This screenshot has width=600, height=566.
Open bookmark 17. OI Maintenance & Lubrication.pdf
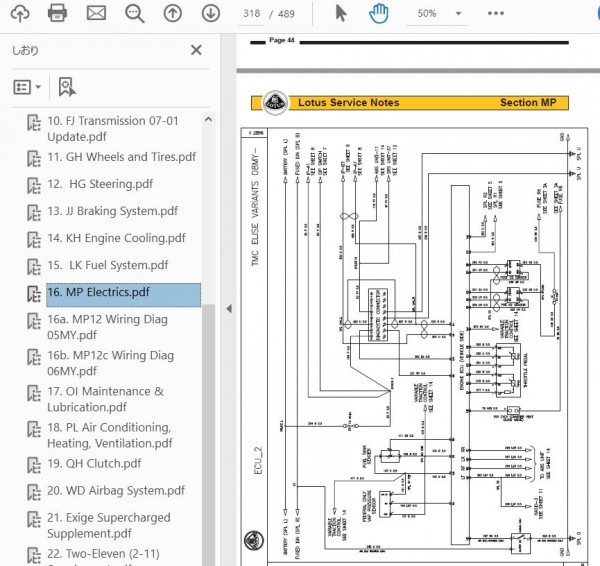click(105, 399)
